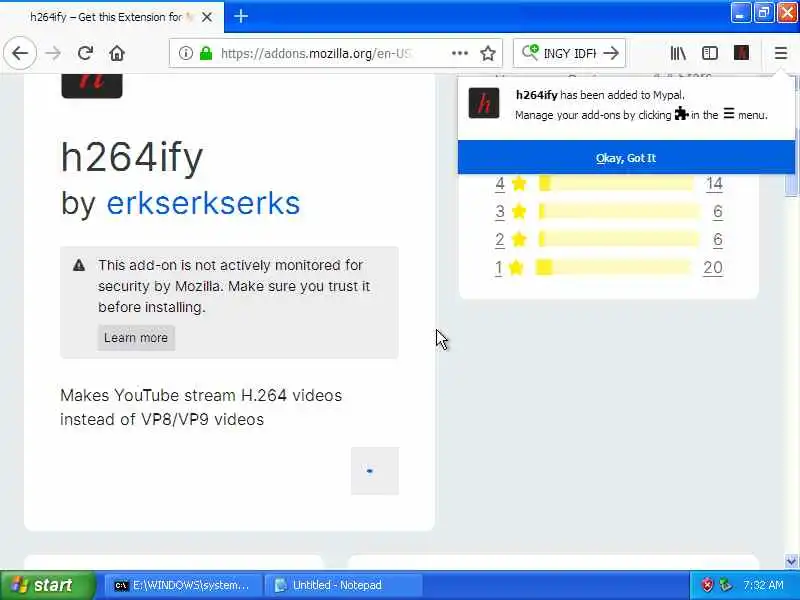Click the h264ify toolbar extension icon

point(741,53)
